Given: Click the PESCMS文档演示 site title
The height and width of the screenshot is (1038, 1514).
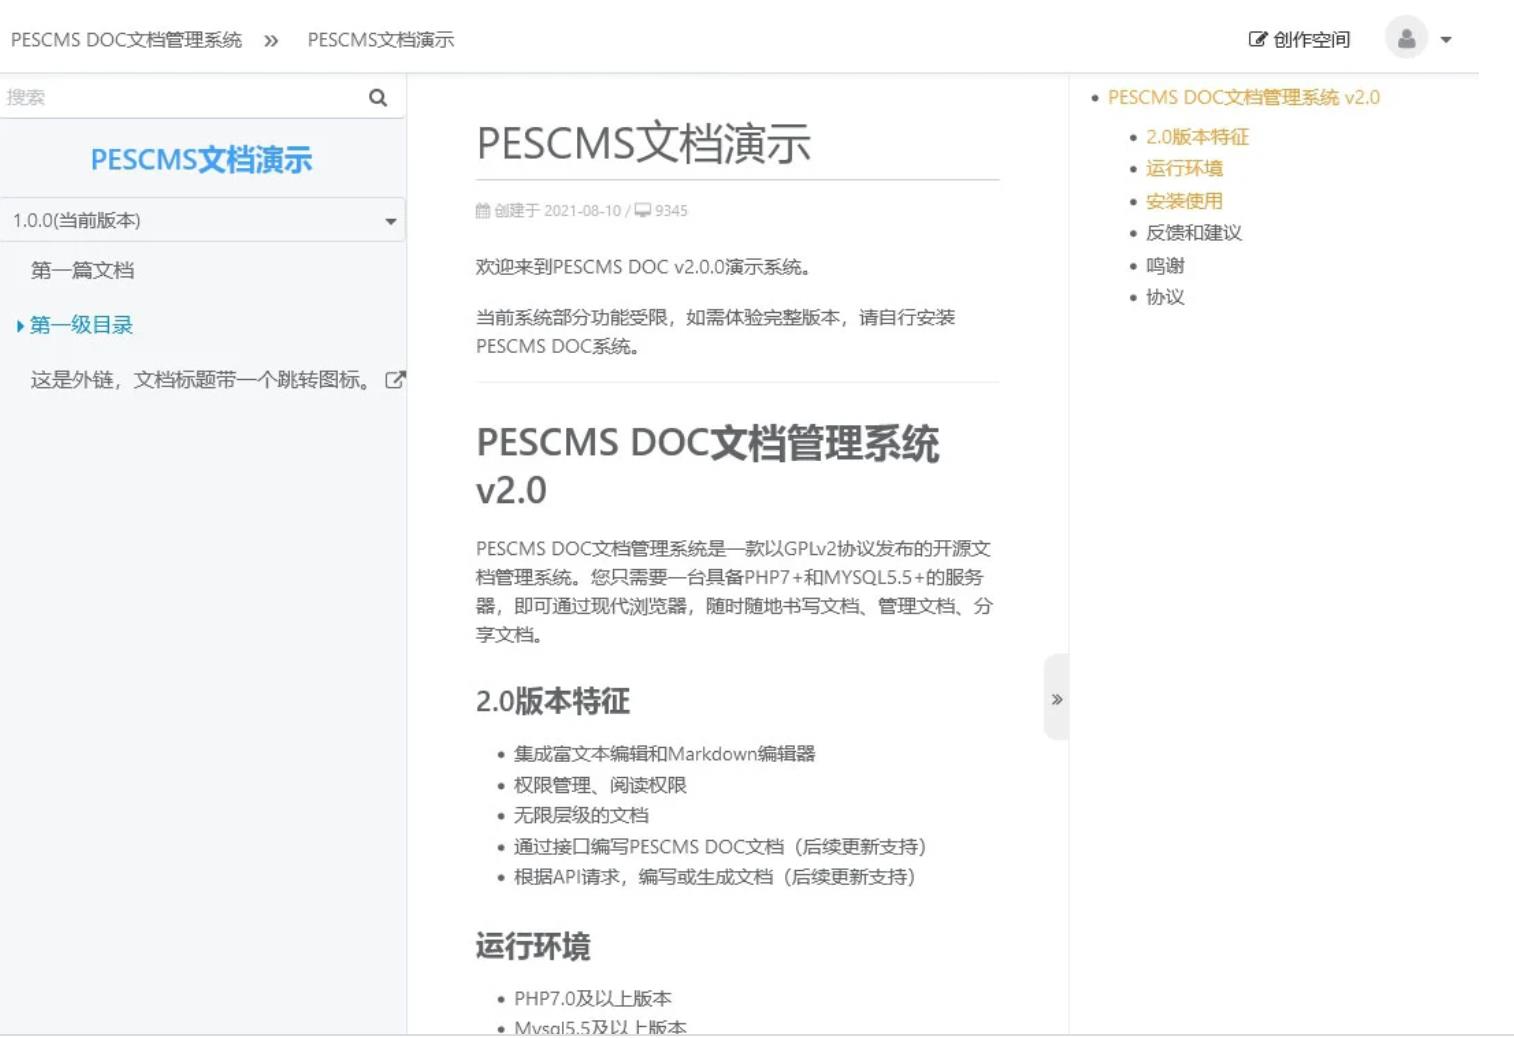Looking at the screenshot, I should 203,158.
